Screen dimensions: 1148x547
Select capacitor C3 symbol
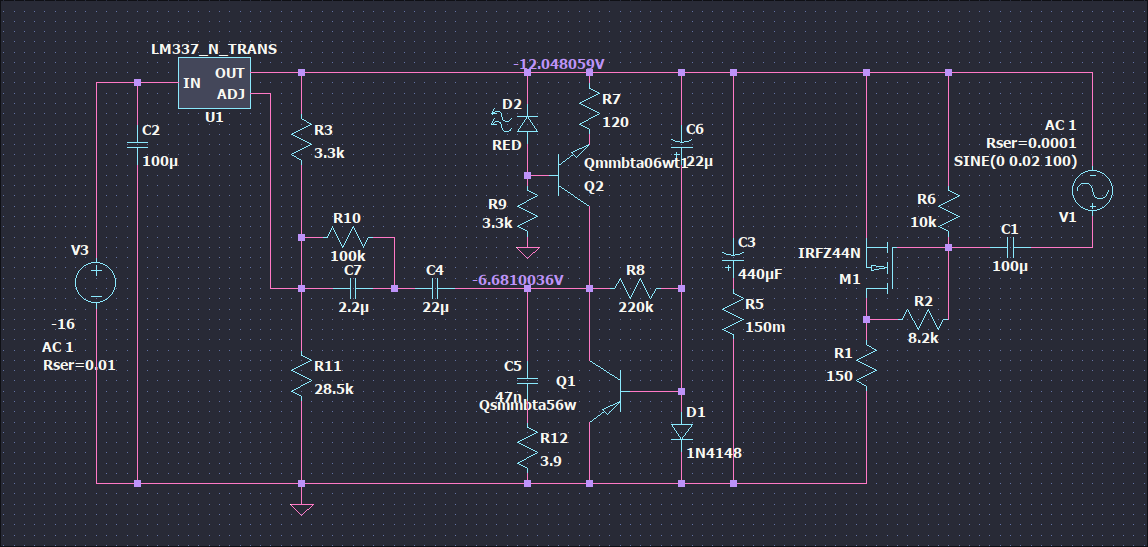[x=733, y=260]
